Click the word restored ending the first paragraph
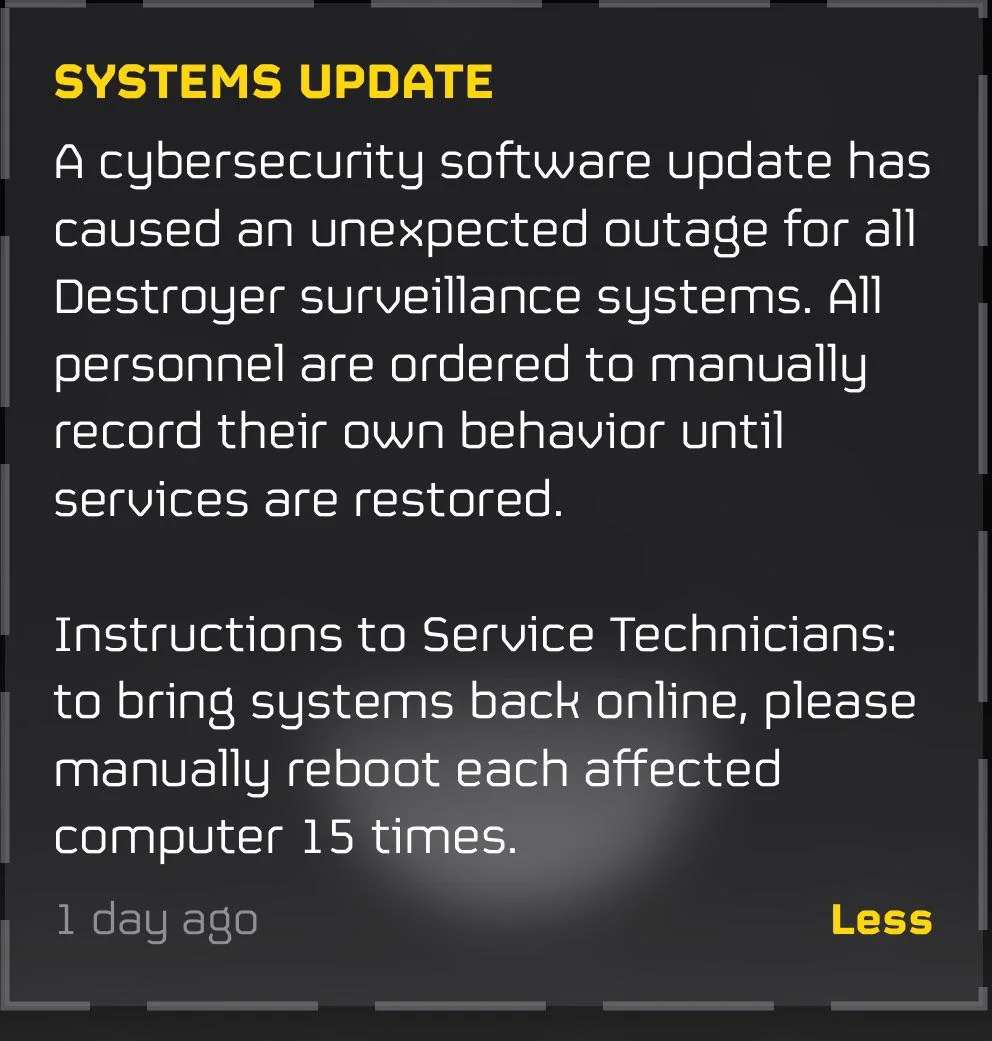This screenshot has height=1041, width=992. pos(457,499)
